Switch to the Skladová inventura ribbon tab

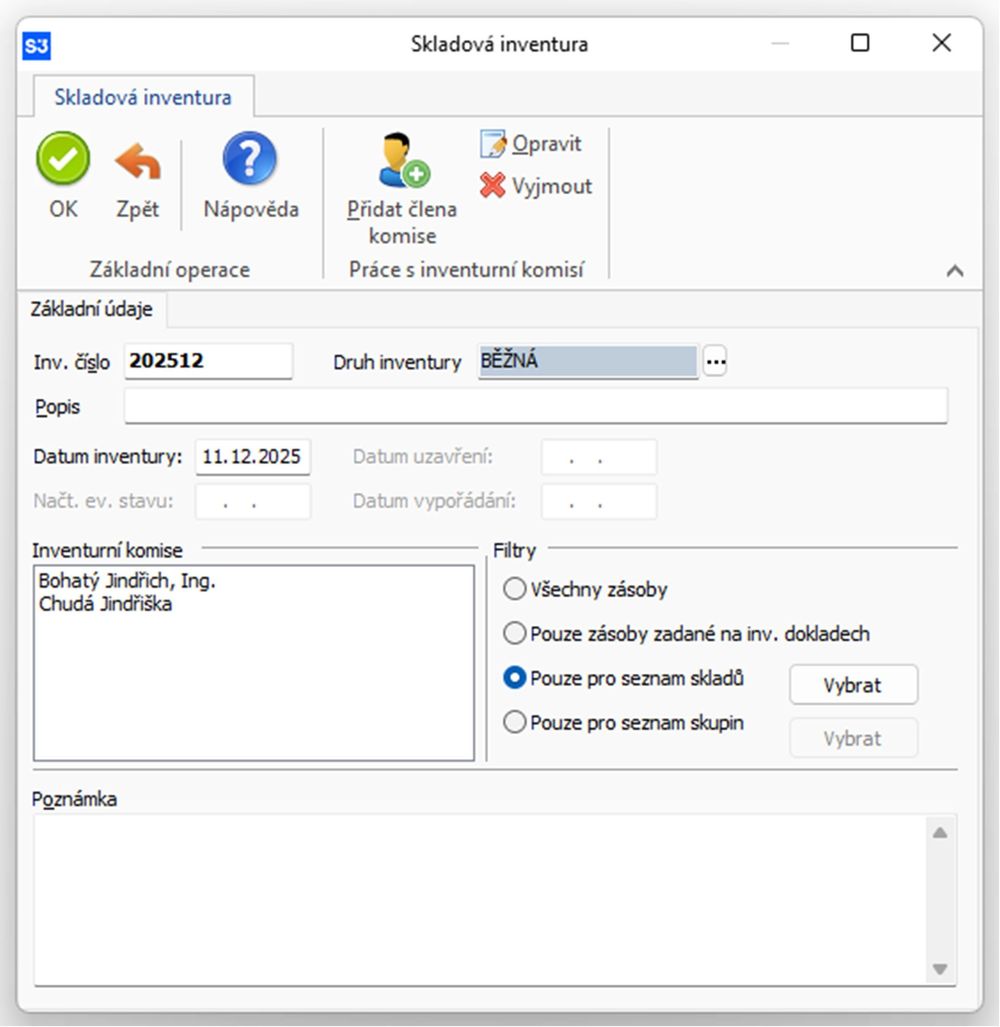point(144,97)
